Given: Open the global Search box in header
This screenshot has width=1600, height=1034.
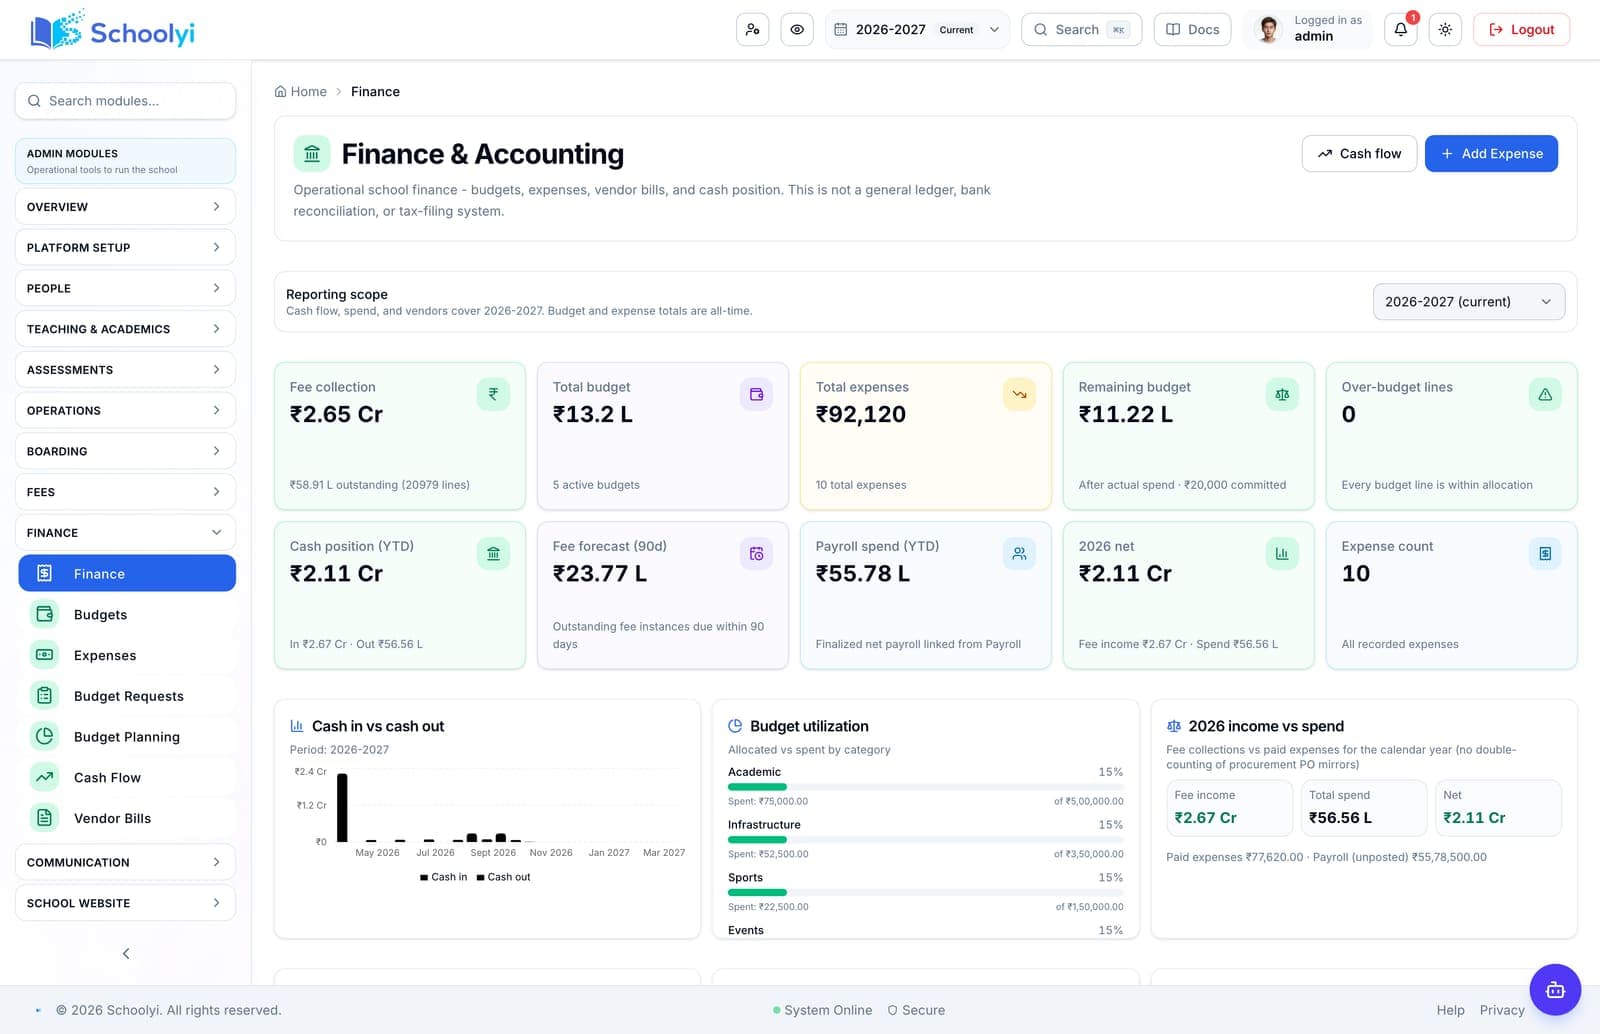Looking at the screenshot, I should click(x=1081, y=30).
